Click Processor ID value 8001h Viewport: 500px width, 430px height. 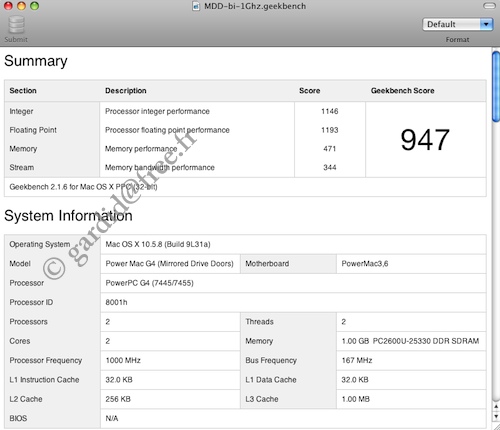tap(116, 302)
